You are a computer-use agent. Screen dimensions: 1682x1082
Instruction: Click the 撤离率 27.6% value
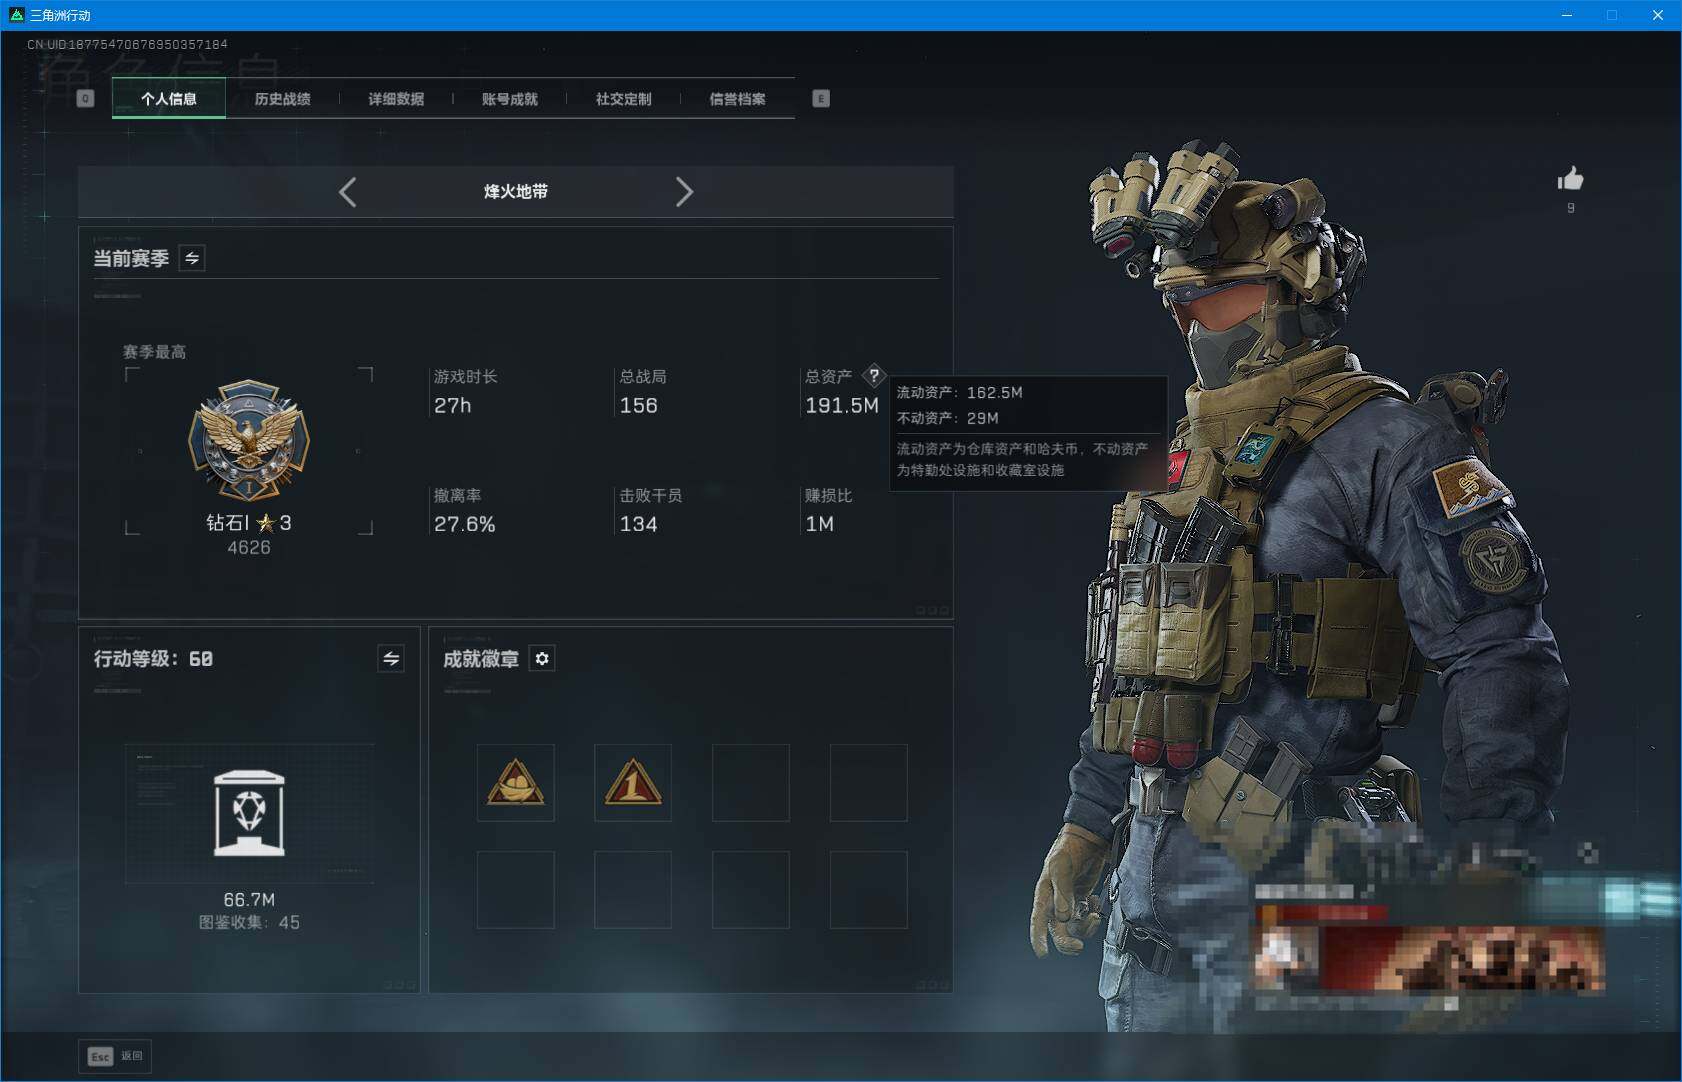point(464,524)
